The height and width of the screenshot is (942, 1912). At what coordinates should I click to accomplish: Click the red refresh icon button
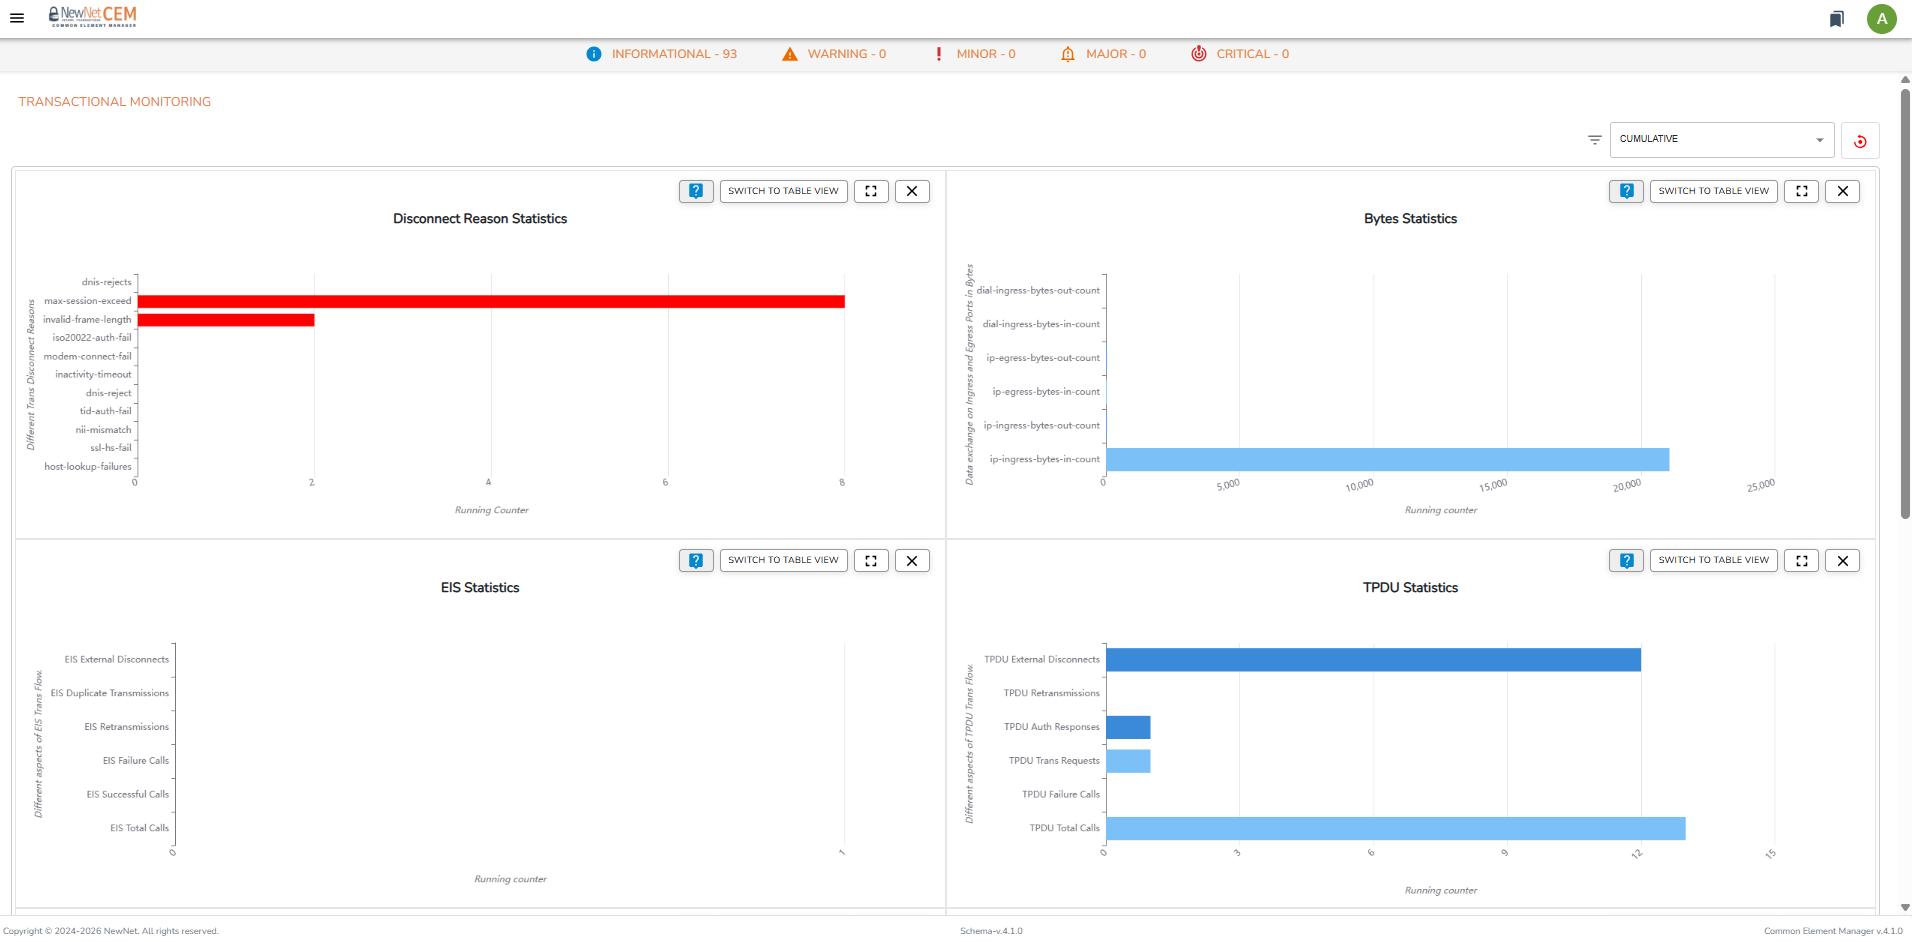pyautogui.click(x=1860, y=141)
